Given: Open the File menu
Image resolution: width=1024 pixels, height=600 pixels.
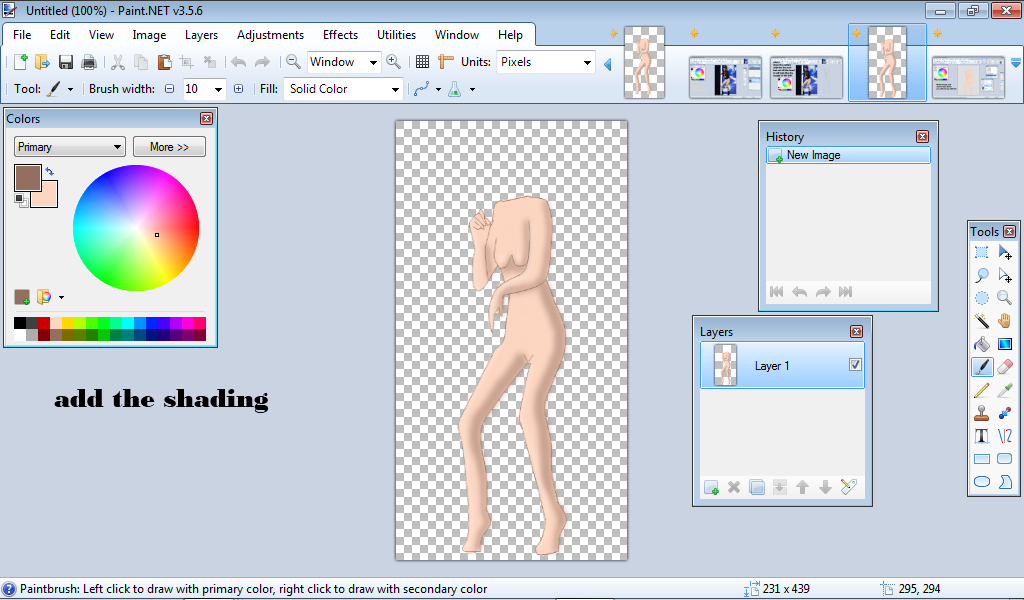Looking at the screenshot, I should click(x=22, y=35).
